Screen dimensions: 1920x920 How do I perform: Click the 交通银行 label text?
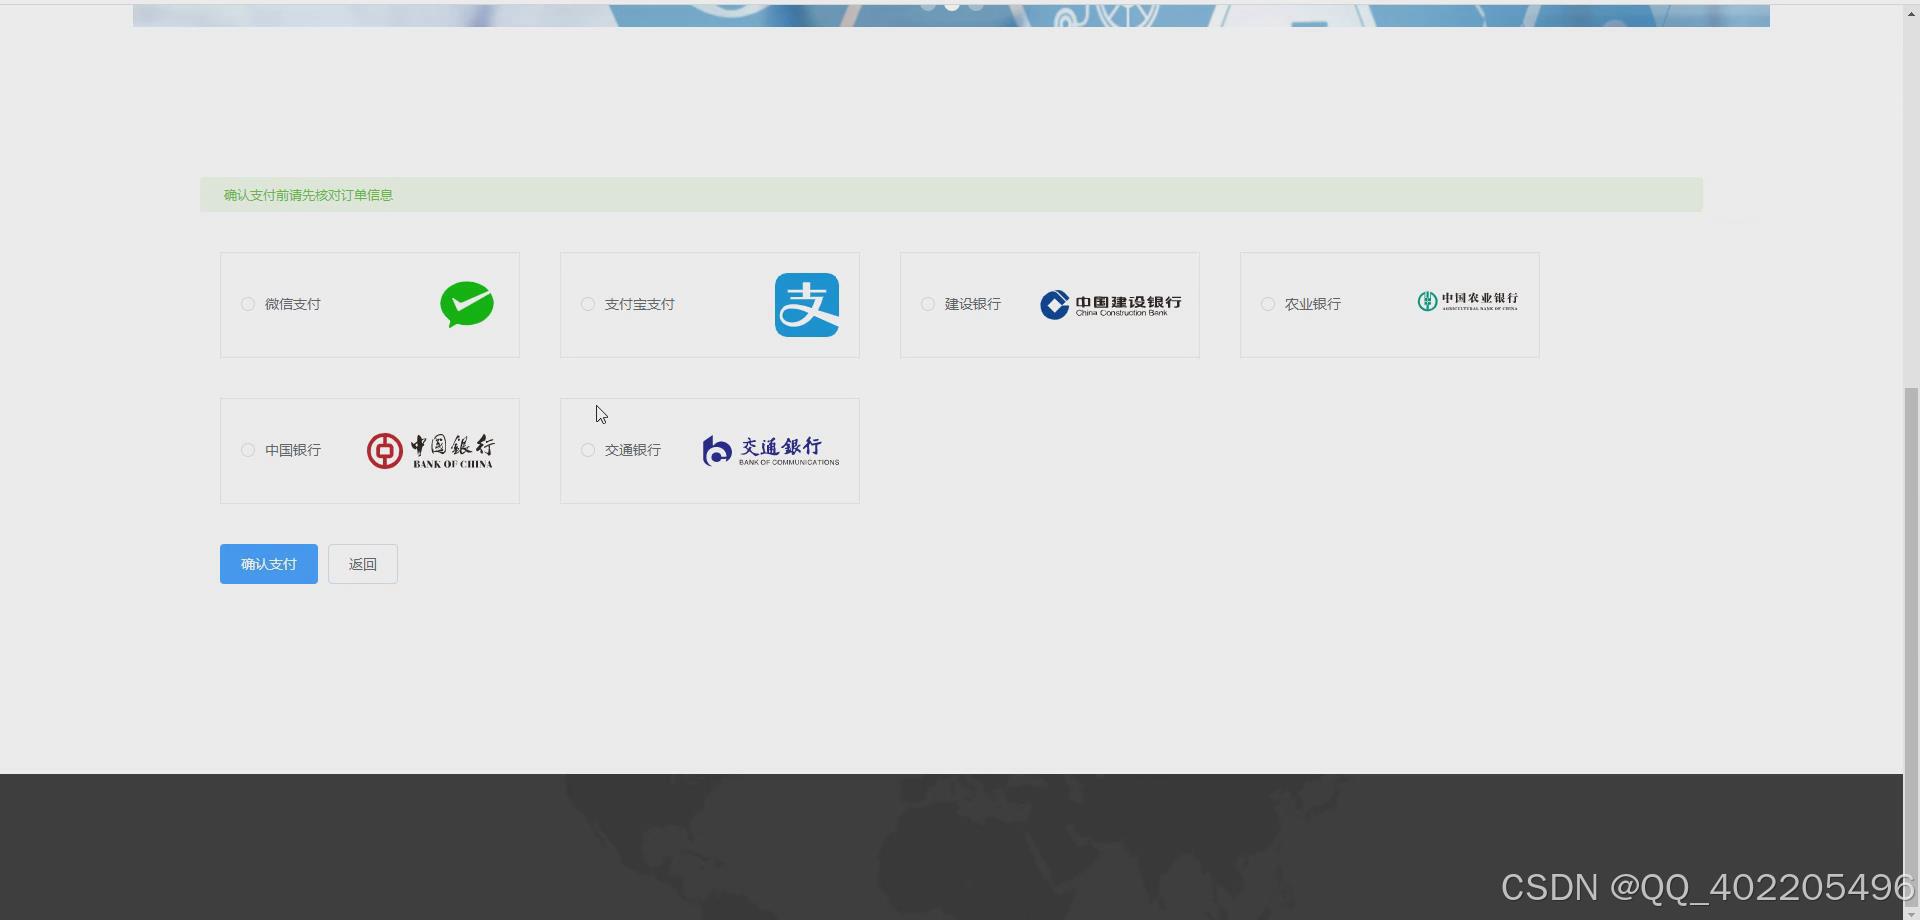coord(633,450)
